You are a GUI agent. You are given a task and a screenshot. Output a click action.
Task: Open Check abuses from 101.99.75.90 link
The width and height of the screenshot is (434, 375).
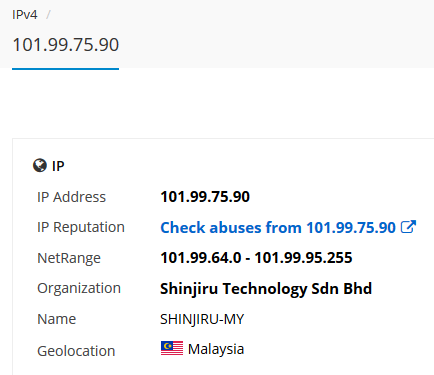pos(278,228)
